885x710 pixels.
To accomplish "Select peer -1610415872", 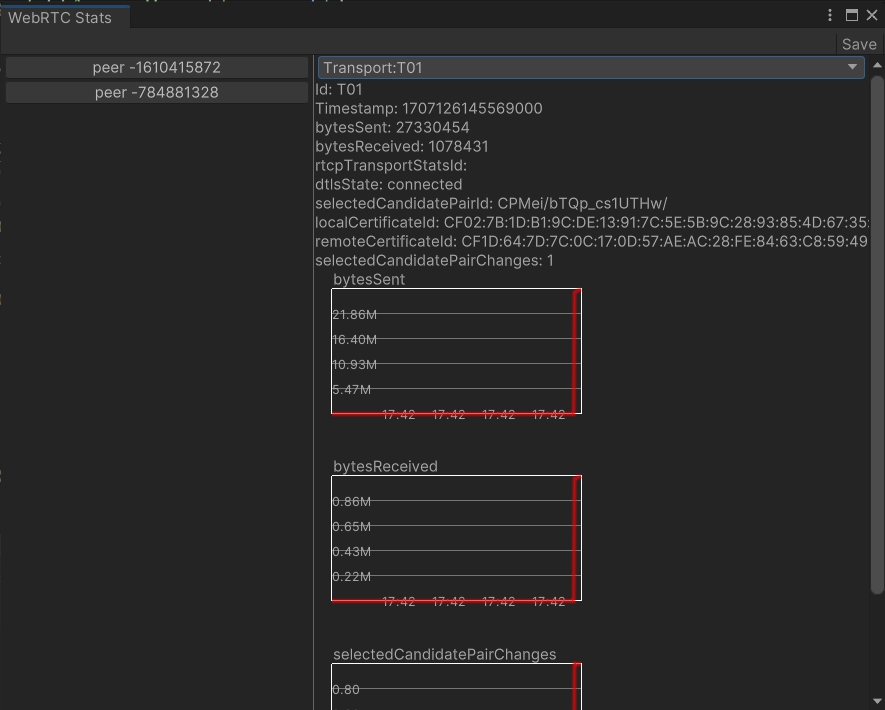I will [157, 67].
